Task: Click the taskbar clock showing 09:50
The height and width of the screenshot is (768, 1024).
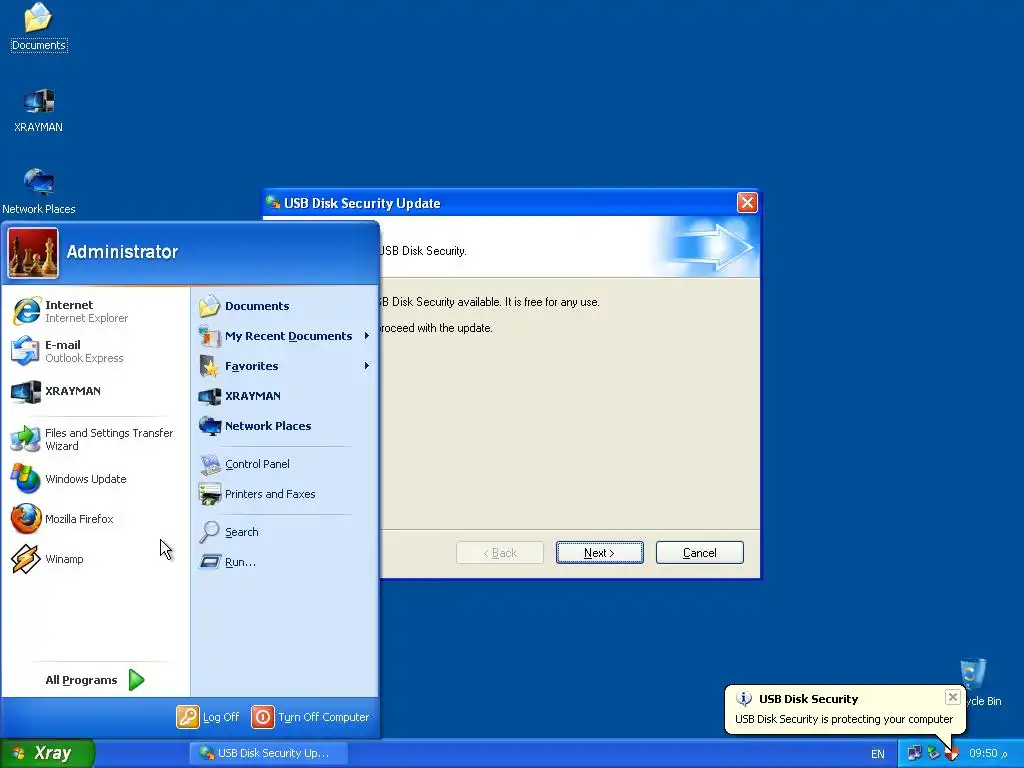Action: 987,754
